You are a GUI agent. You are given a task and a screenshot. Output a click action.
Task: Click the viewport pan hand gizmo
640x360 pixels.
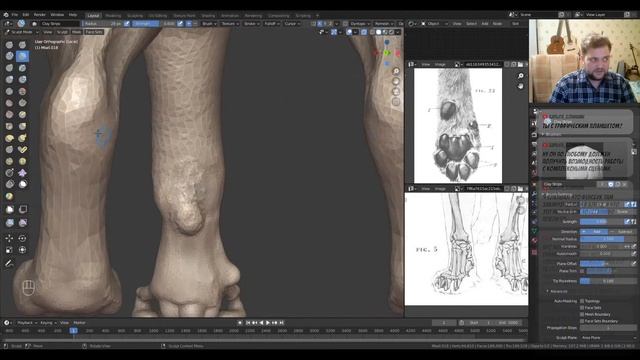(x=396, y=81)
